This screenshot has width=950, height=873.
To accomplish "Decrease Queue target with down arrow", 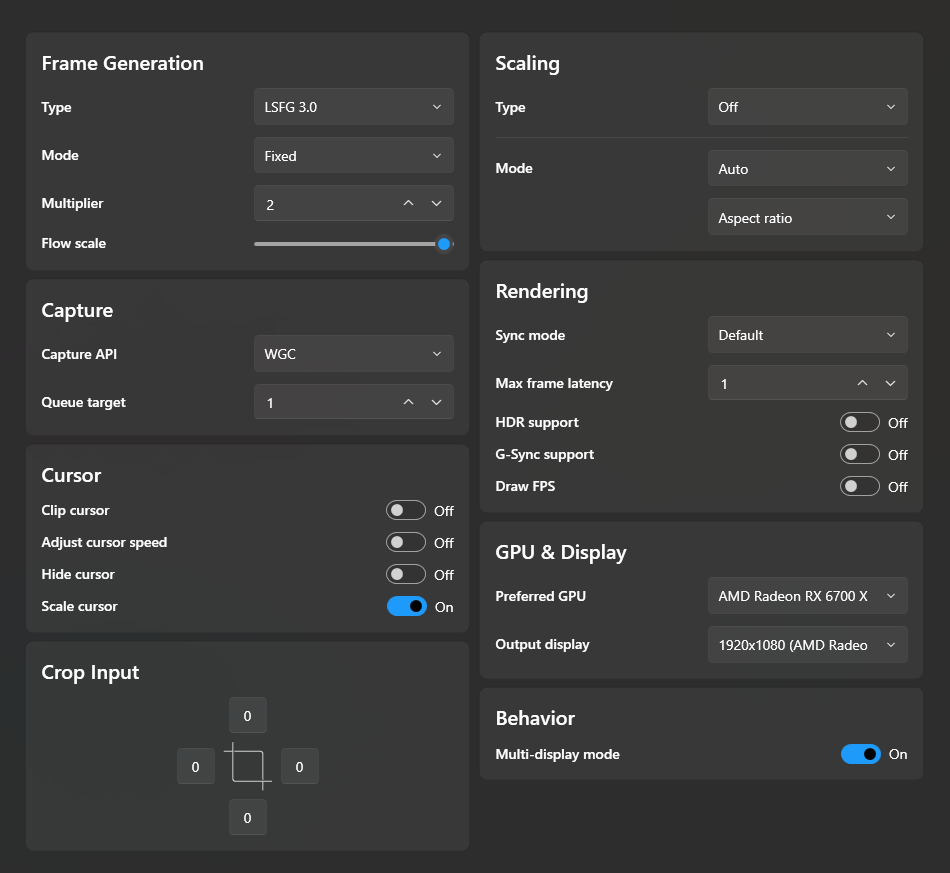I will point(436,402).
